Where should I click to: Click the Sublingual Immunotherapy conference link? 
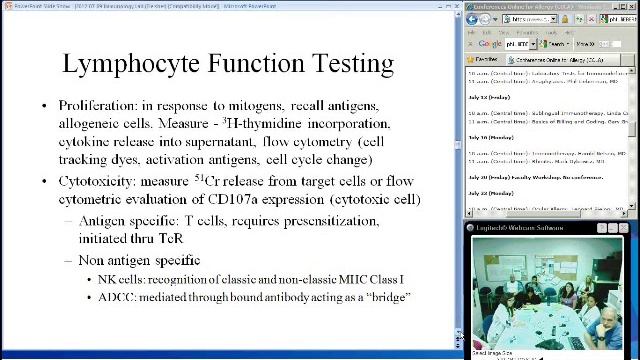548,113
